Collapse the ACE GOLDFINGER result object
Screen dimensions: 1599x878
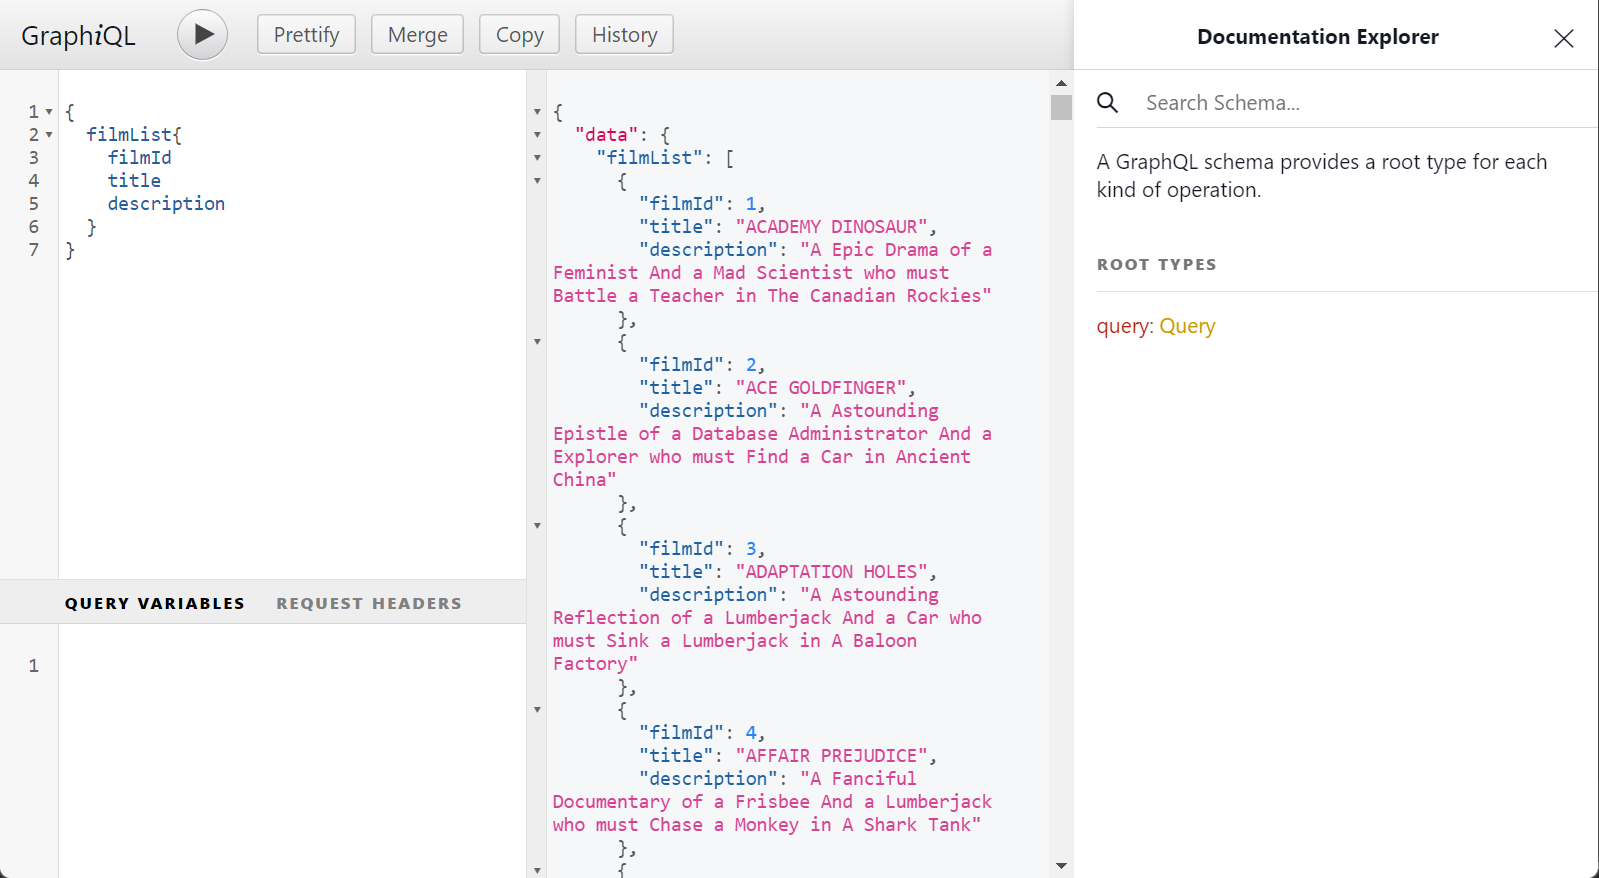[x=537, y=342]
